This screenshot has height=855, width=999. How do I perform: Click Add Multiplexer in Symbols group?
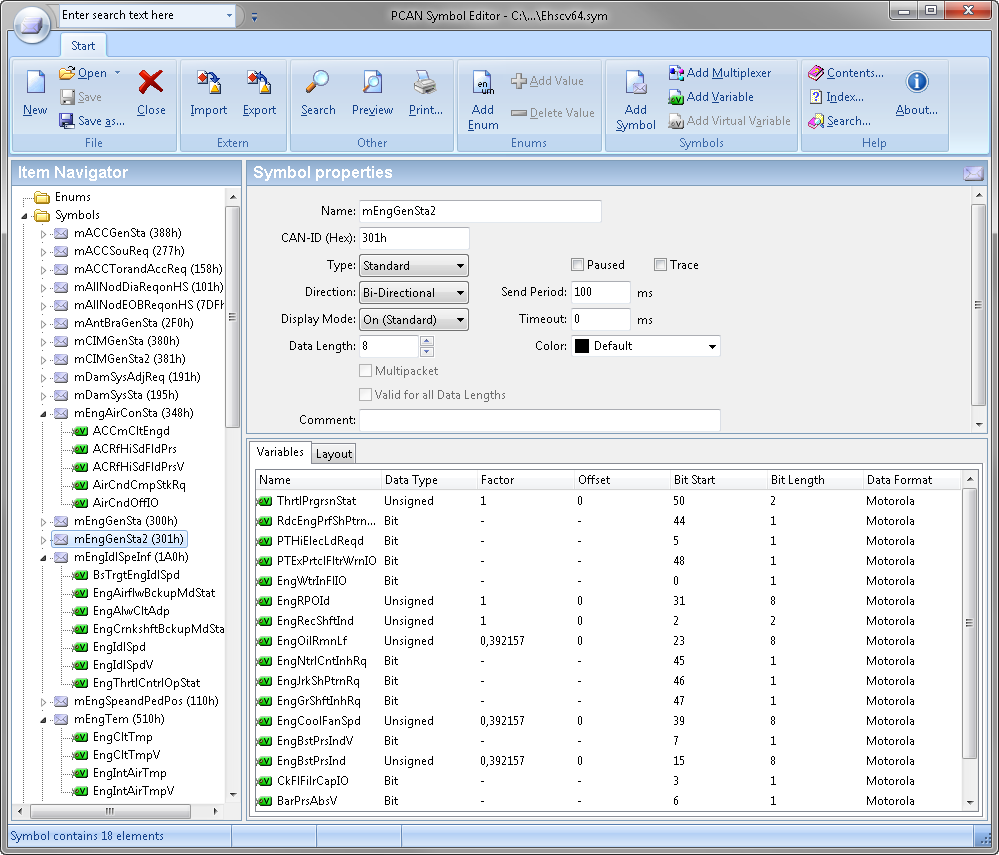pos(720,73)
